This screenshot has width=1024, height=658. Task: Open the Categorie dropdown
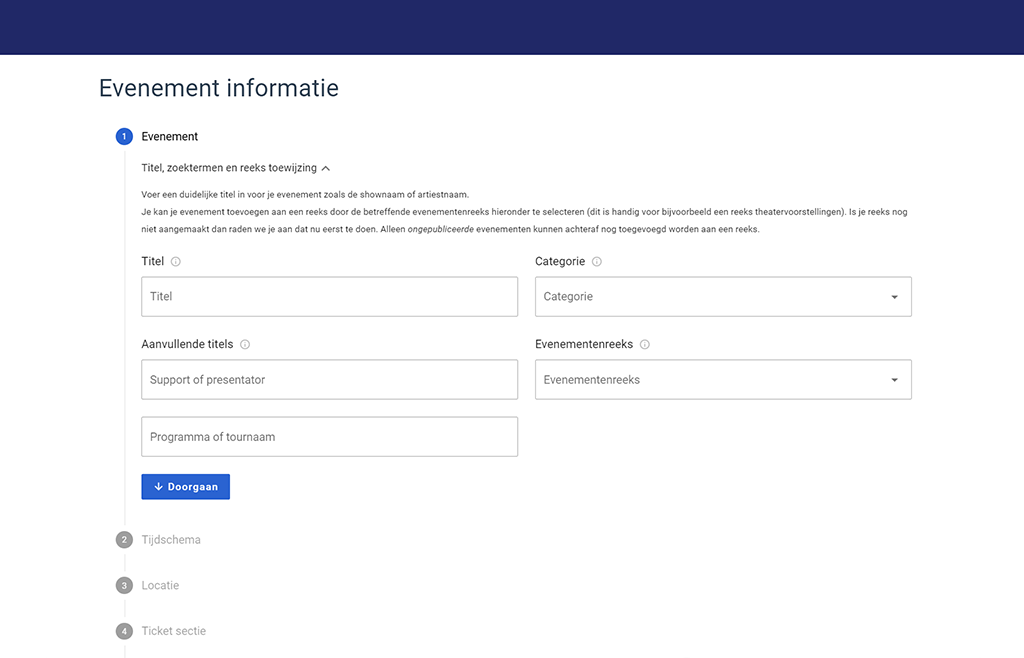(722, 297)
